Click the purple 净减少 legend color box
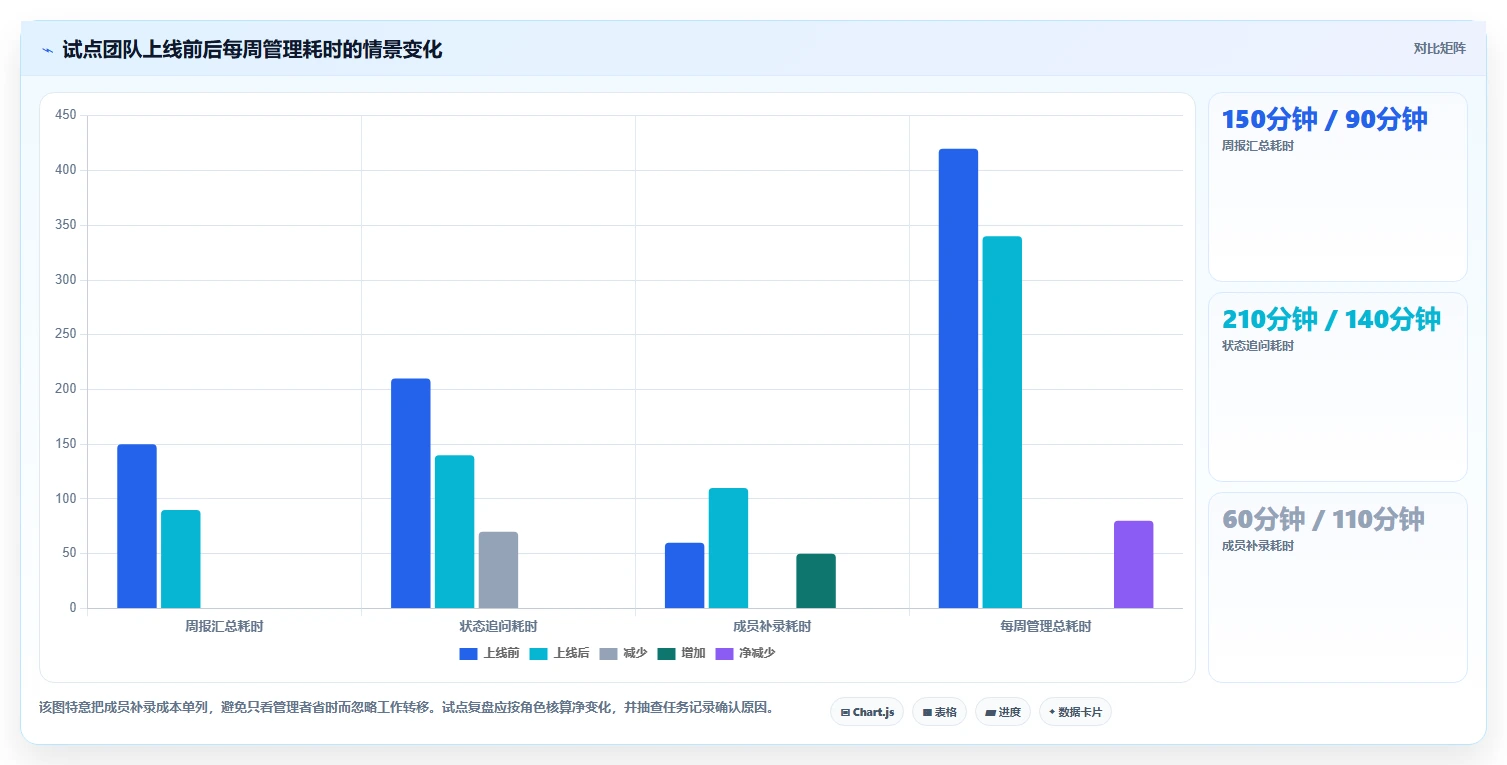This screenshot has width=1507, height=765. (725, 653)
